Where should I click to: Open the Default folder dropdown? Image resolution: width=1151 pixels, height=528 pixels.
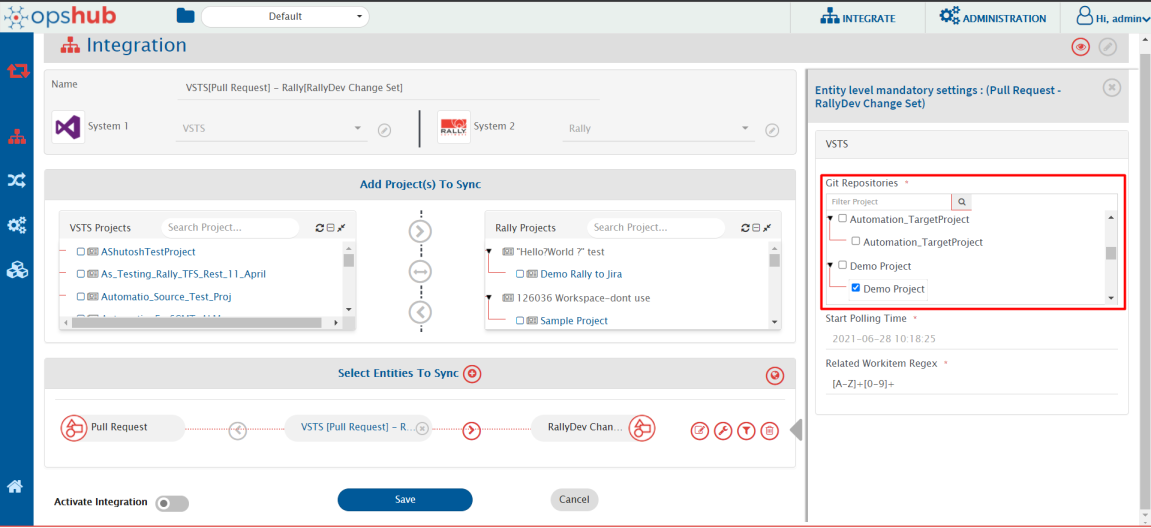pos(284,17)
